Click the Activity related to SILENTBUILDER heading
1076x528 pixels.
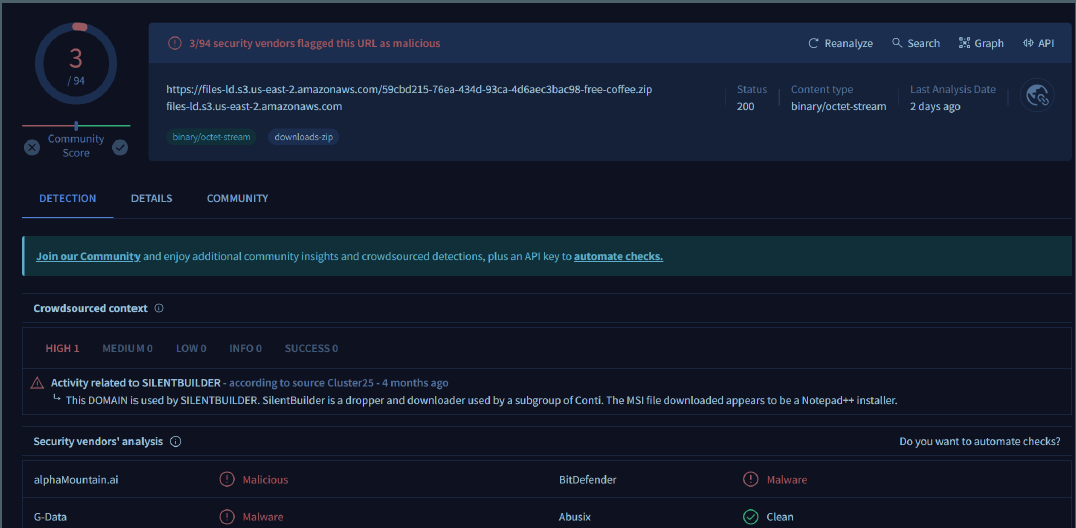(x=136, y=382)
